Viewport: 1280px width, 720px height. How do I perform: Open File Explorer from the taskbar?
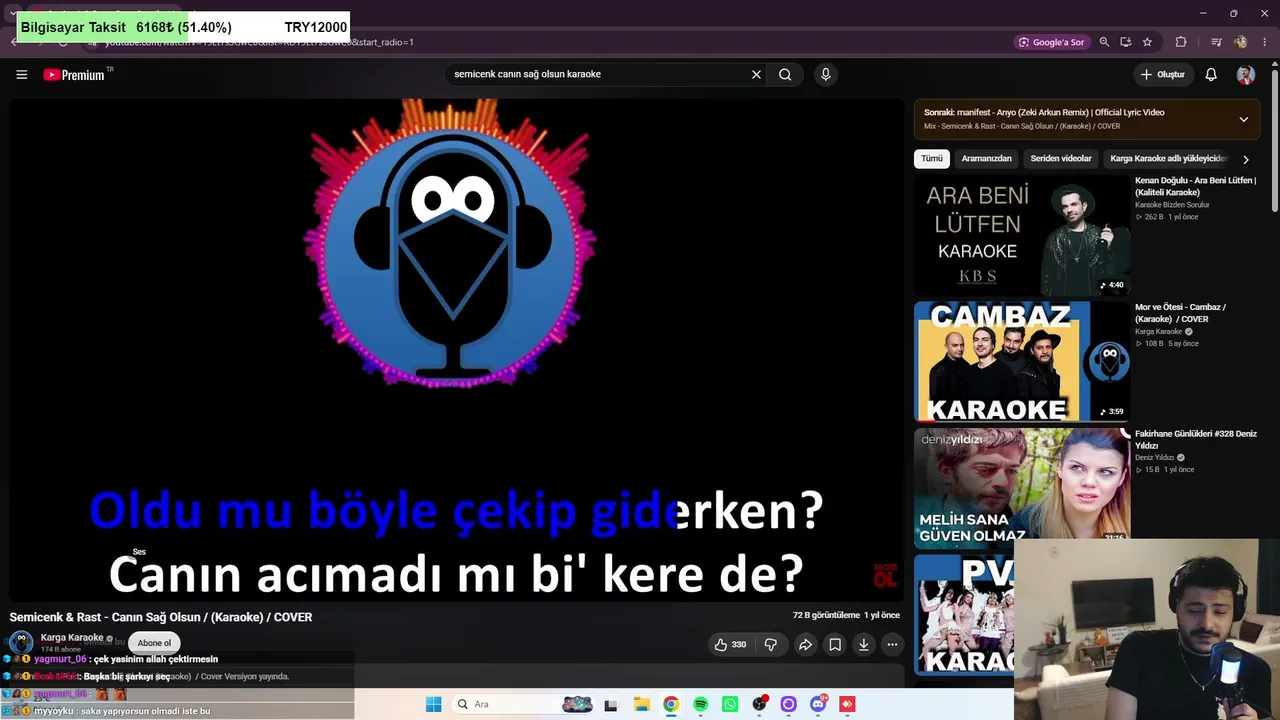(641, 704)
